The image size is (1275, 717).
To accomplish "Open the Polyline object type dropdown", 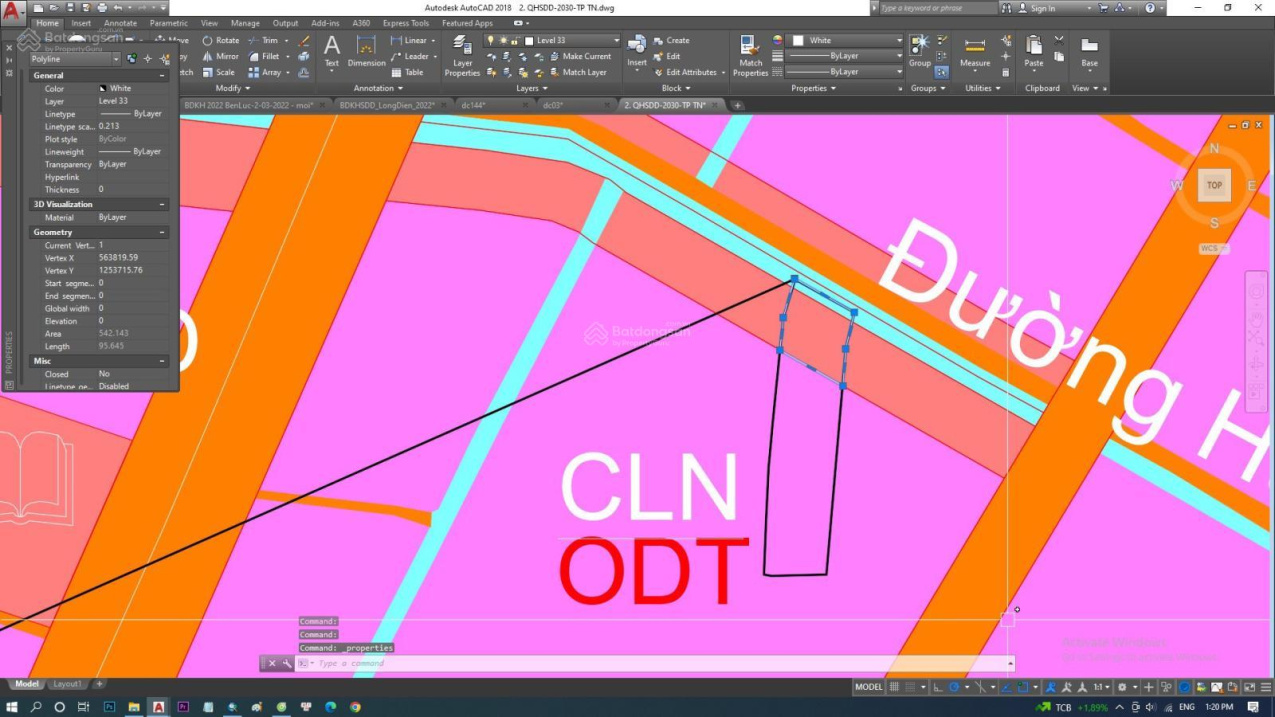I will pyautogui.click(x=75, y=59).
